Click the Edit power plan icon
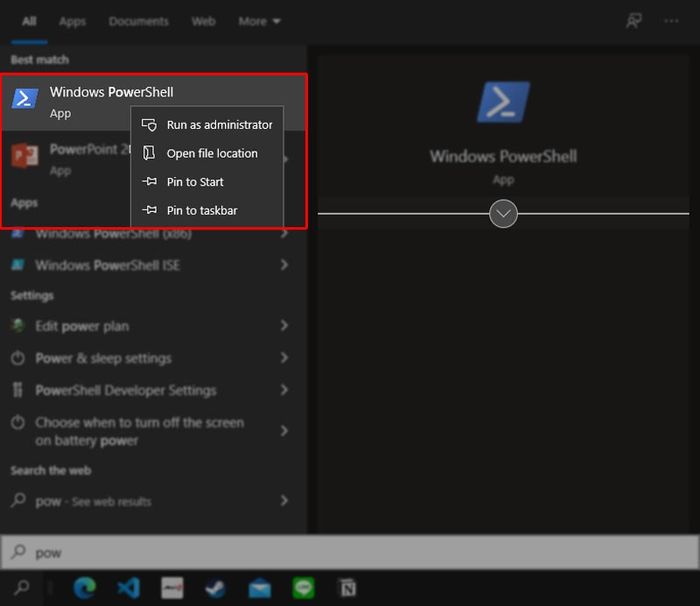 tap(17, 326)
